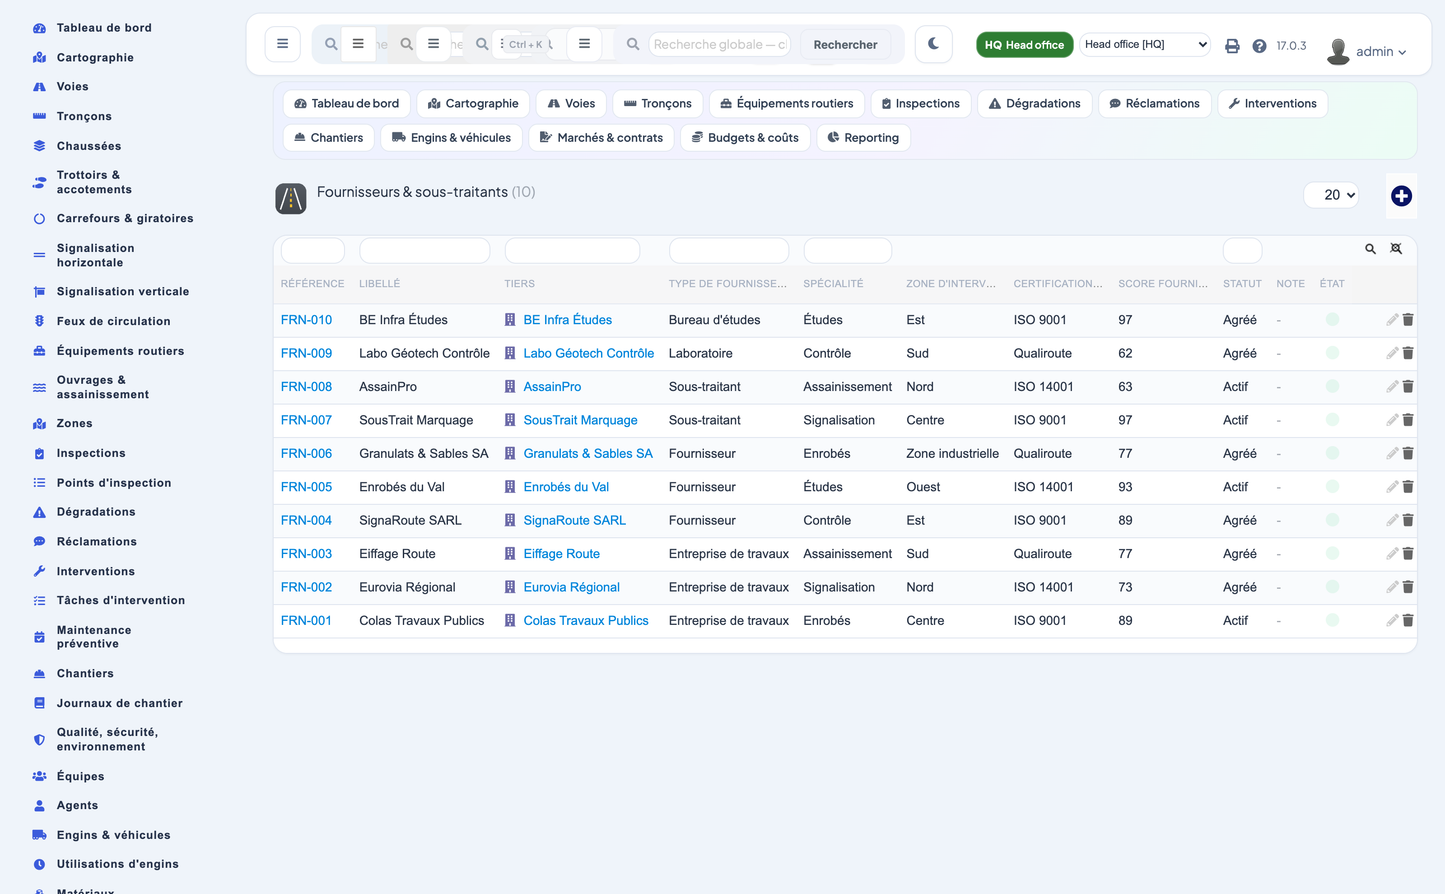Go to the Dégradations tab
The width and height of the screenshot is (1445, 894).
pyautogui.click(x=1034, y=104)
